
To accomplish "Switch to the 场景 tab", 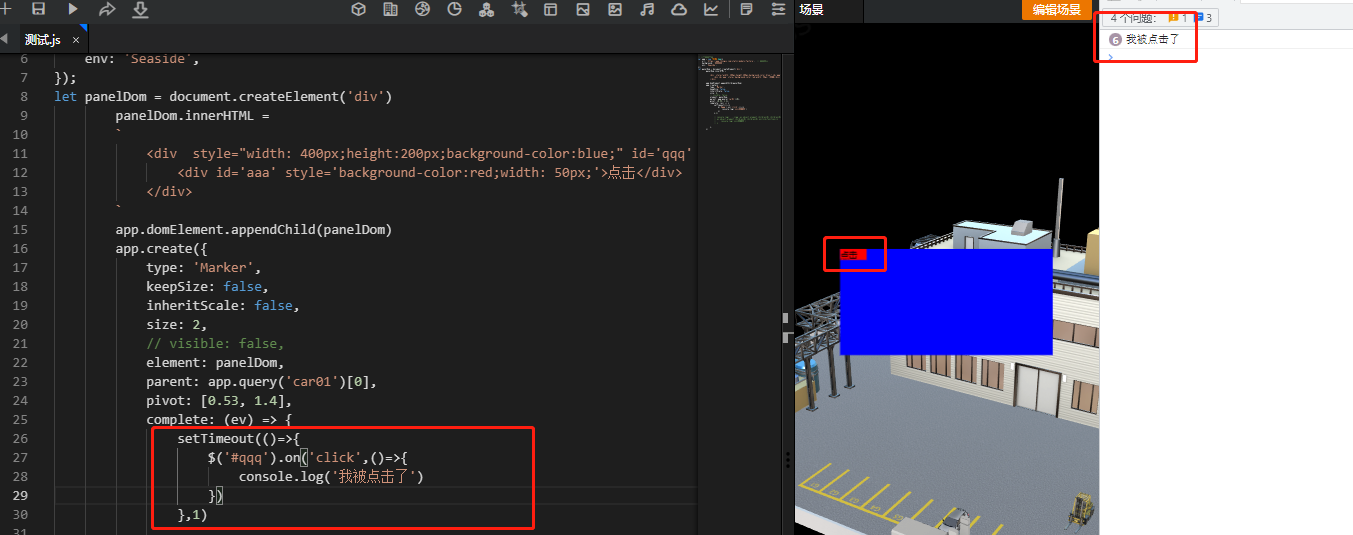I will (811, 10).
